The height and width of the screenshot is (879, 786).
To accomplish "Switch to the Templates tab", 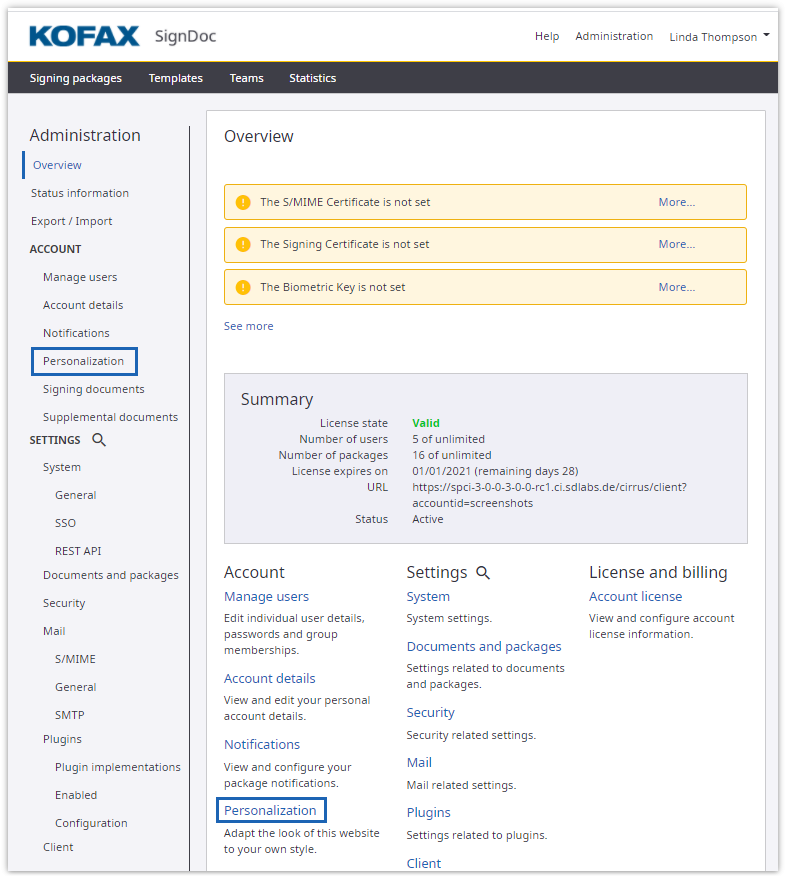I will (x=175, y=78).
